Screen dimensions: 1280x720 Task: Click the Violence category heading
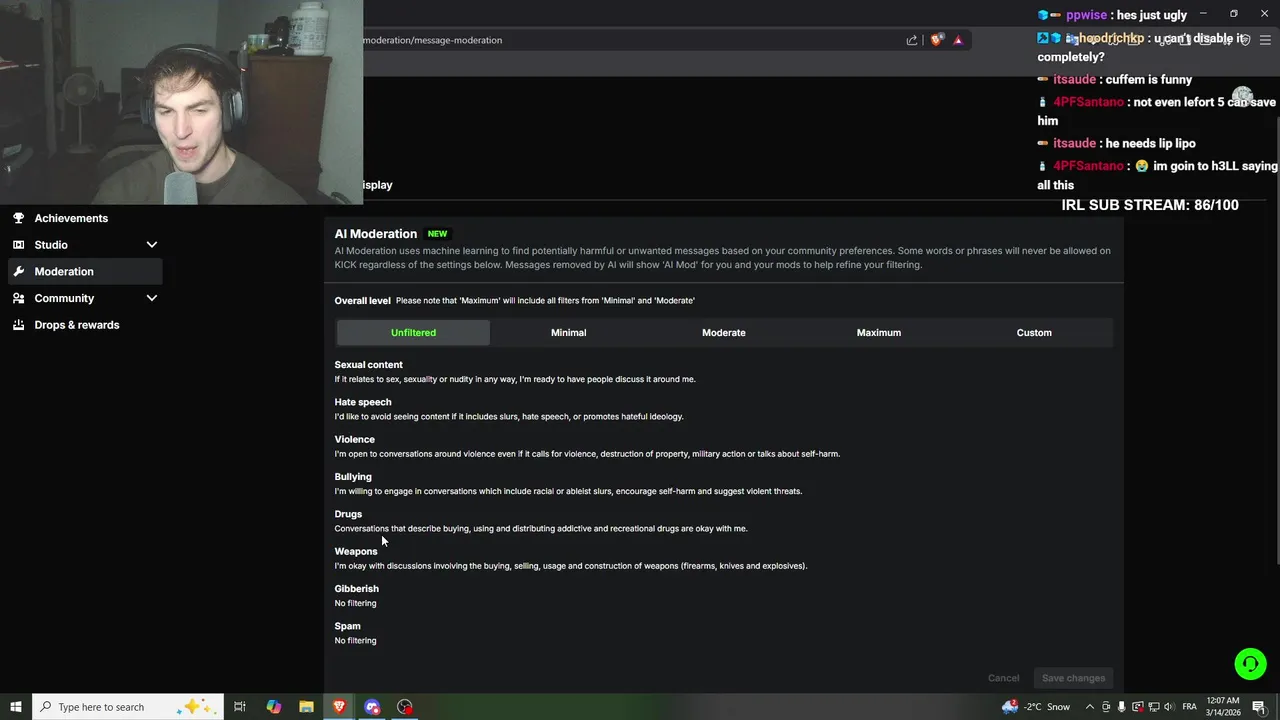click(x=354, y=439)
